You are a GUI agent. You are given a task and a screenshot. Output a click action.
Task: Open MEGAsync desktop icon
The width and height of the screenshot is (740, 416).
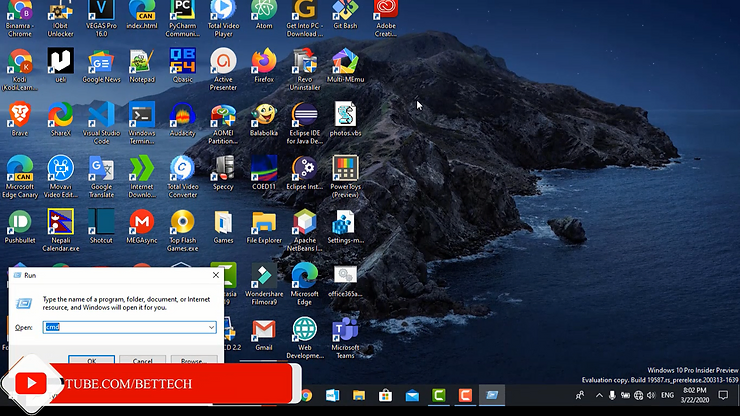[142, 227]
